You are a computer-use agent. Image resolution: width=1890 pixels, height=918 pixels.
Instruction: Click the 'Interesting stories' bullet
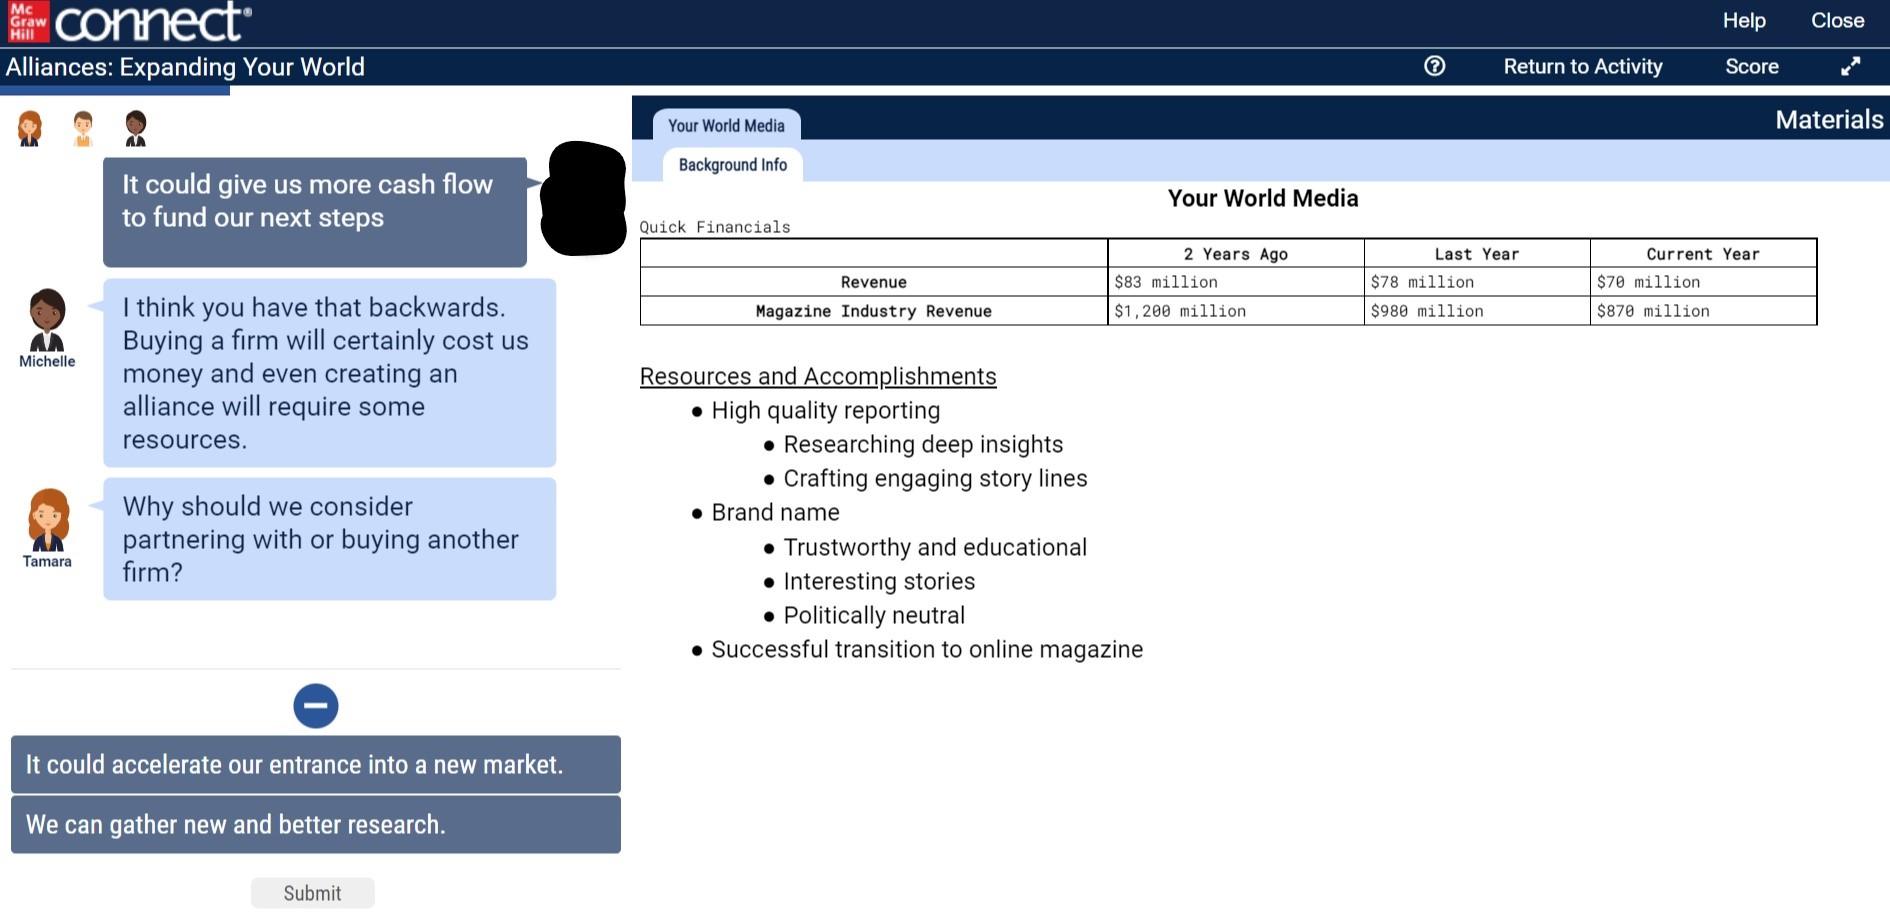pyautogui.click(x=879, y=581)
